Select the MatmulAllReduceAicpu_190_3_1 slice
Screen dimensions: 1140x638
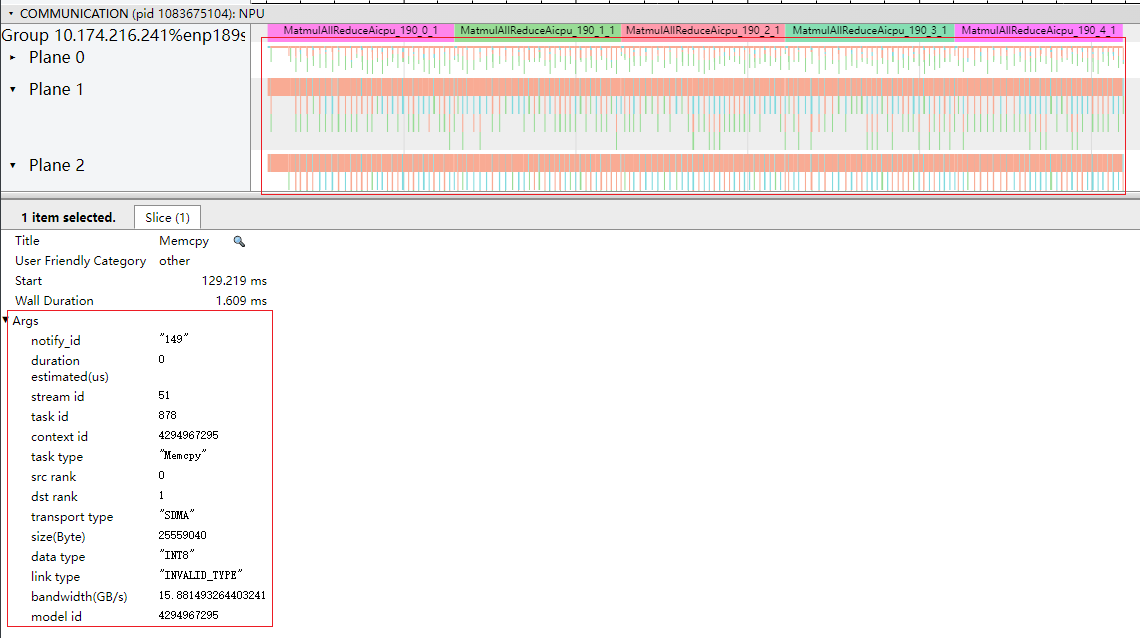click(870, 31)
